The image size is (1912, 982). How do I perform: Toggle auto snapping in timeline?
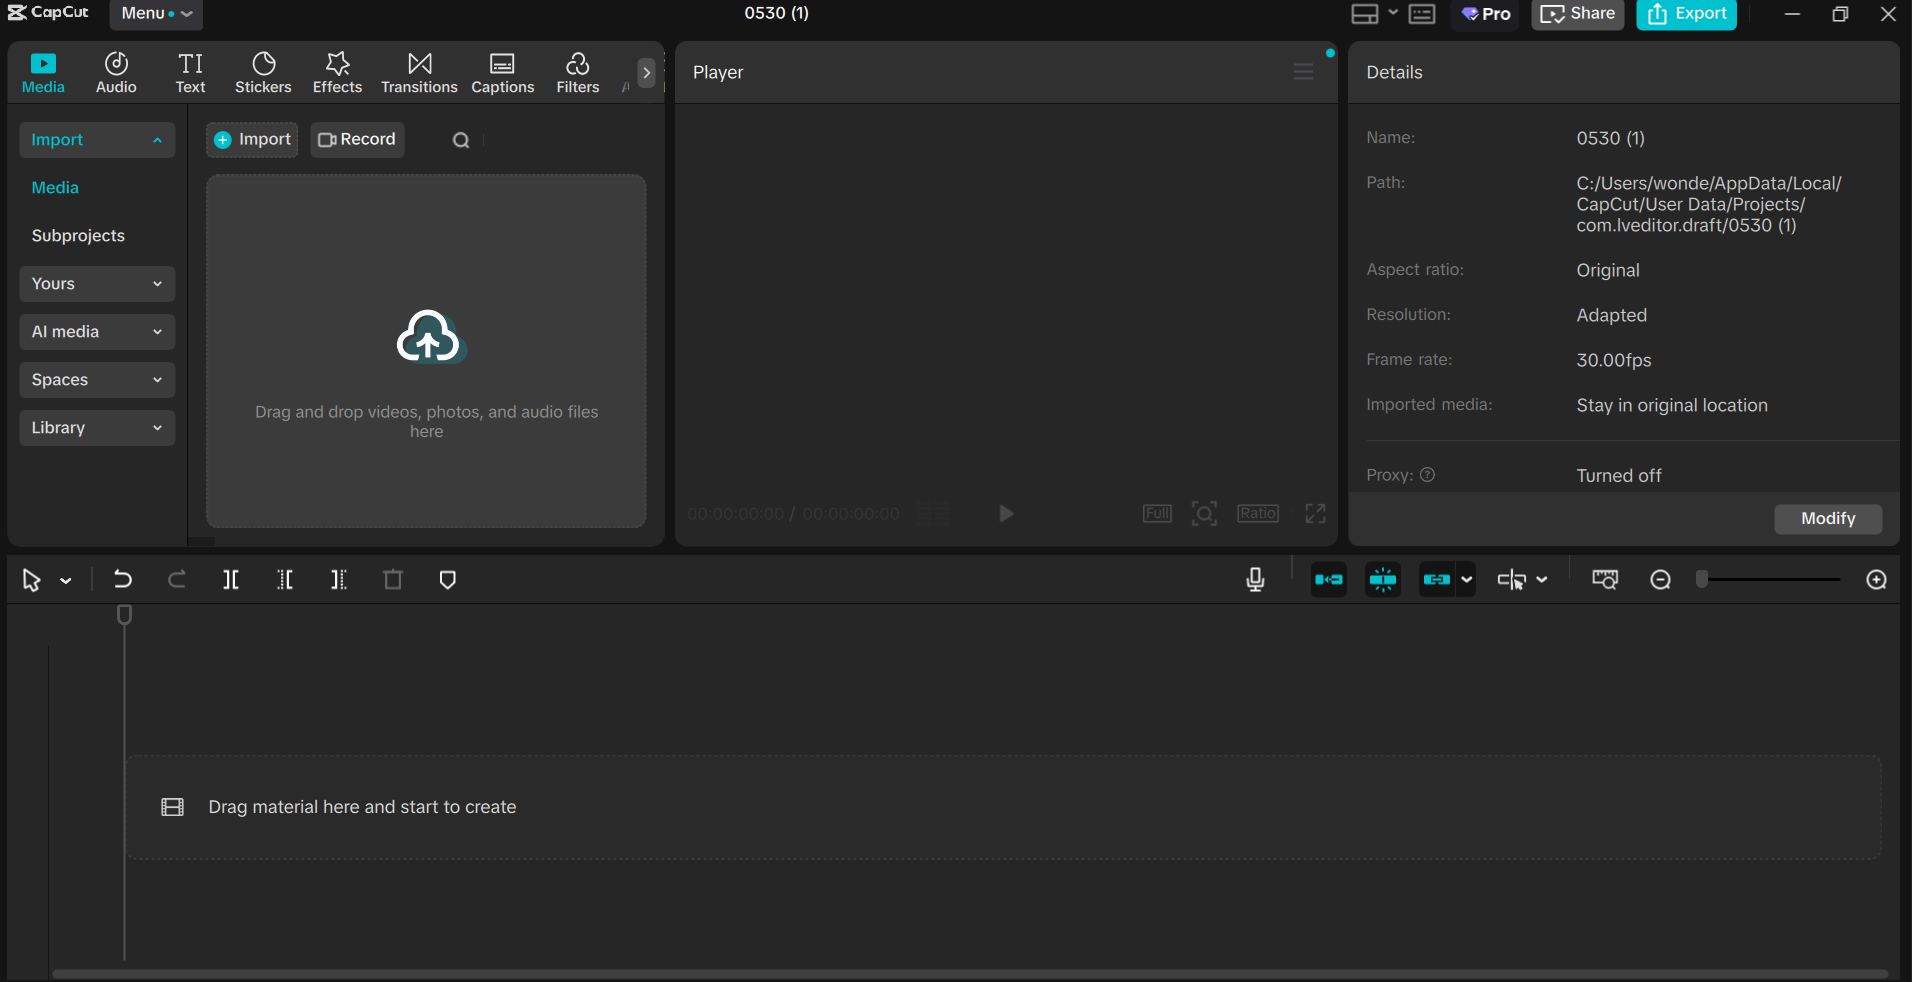[1383, 580]
